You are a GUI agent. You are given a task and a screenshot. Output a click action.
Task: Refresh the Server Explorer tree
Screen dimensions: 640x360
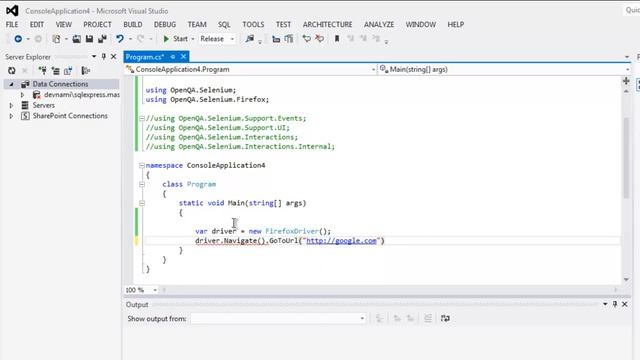[12, 71]
